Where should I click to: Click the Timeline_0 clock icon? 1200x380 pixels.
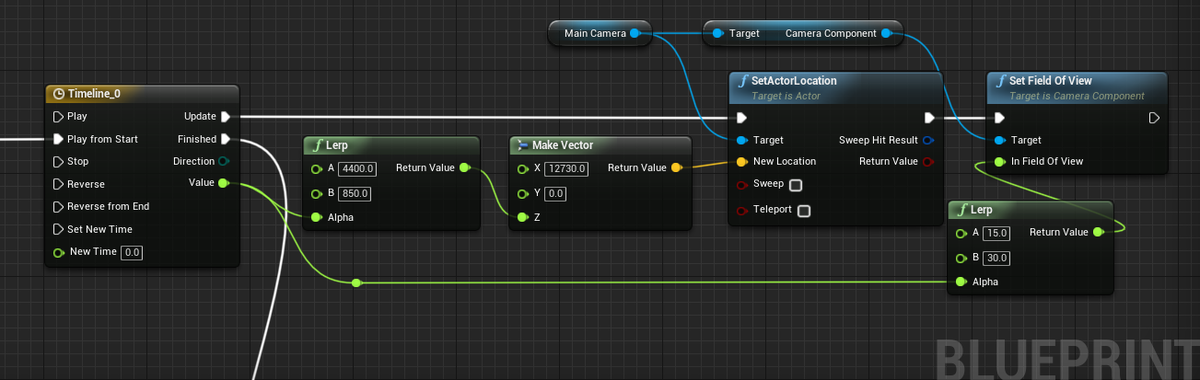tap(58, 93)
